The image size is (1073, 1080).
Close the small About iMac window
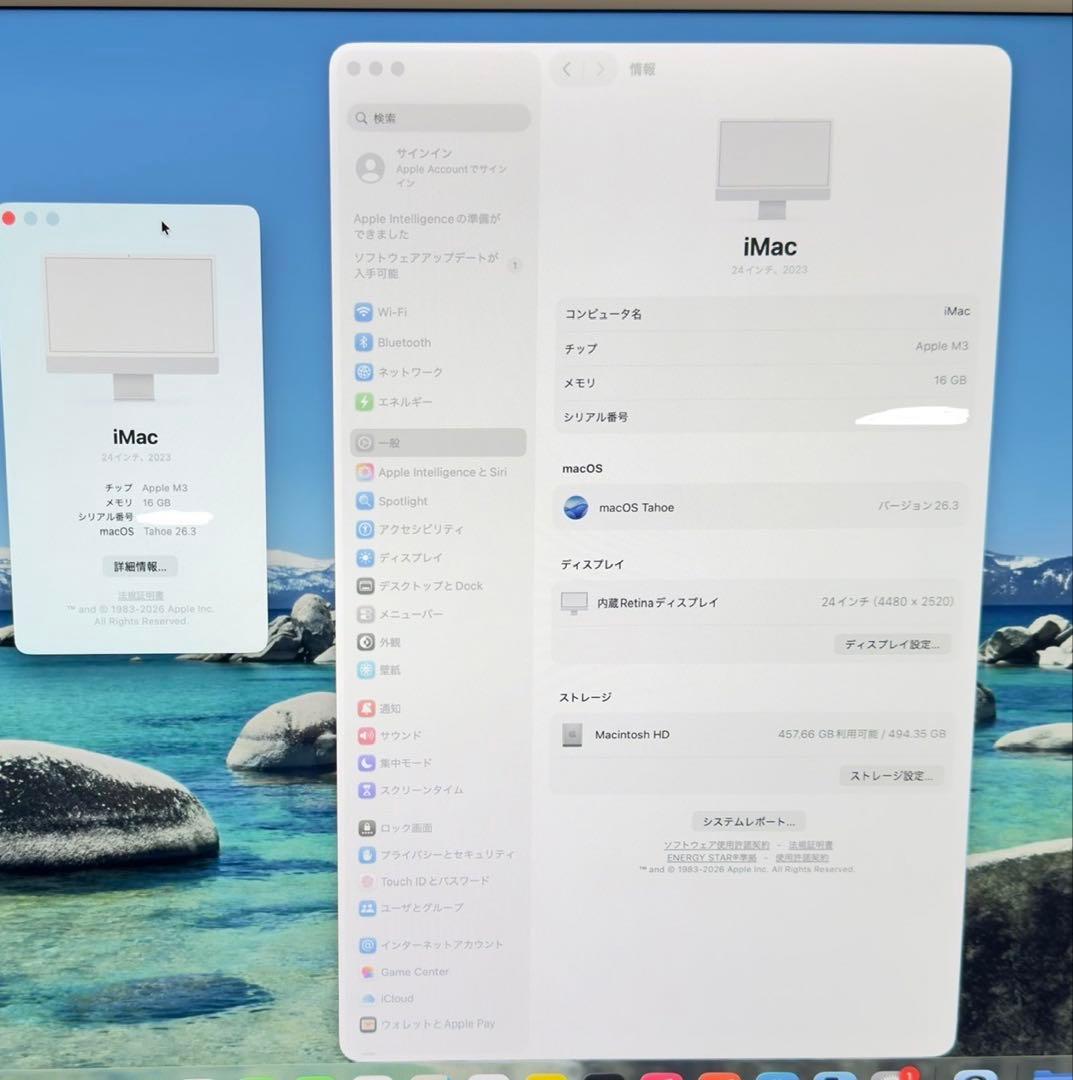(x=9, y=218)
